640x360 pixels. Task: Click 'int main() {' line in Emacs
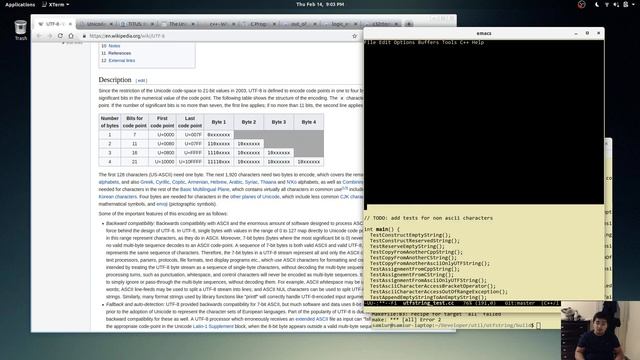(382, 229)
